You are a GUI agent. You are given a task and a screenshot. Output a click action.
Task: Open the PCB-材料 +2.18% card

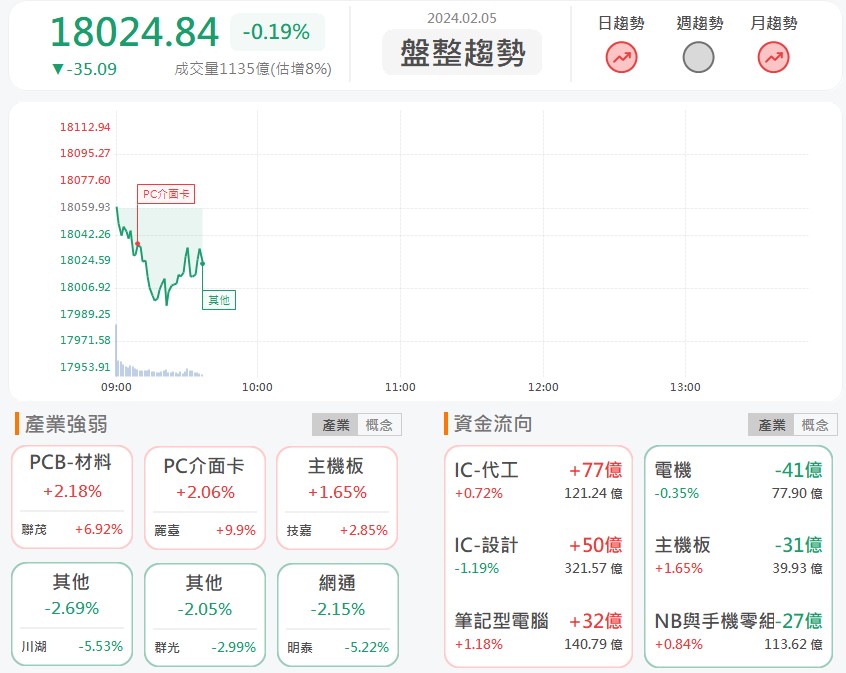click(x=72, y=497)
